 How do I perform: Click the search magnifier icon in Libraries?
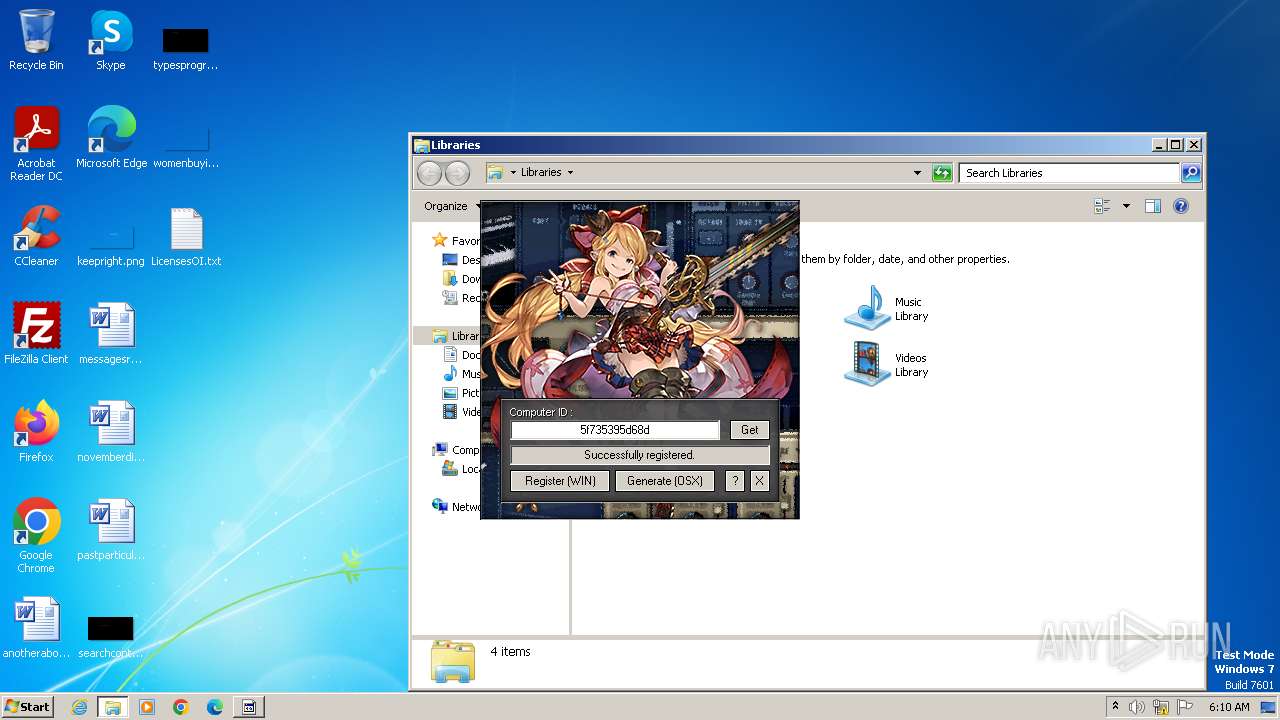pyautogui.click(x=1190, y=173)
